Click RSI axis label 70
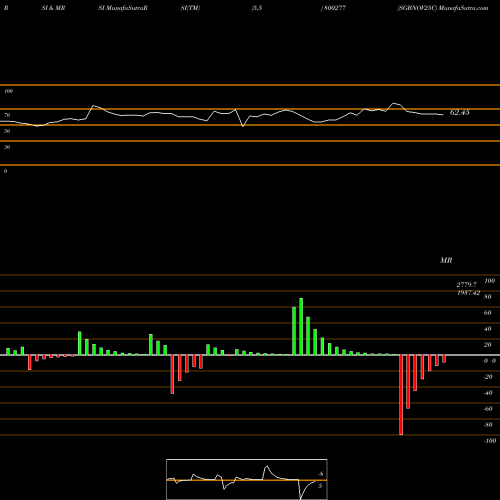Viewport: 500px width, 500px height. (7, 115)
